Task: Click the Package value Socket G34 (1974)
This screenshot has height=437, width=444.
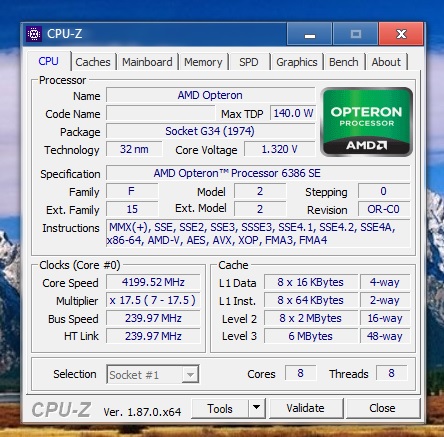Action: 210,131
